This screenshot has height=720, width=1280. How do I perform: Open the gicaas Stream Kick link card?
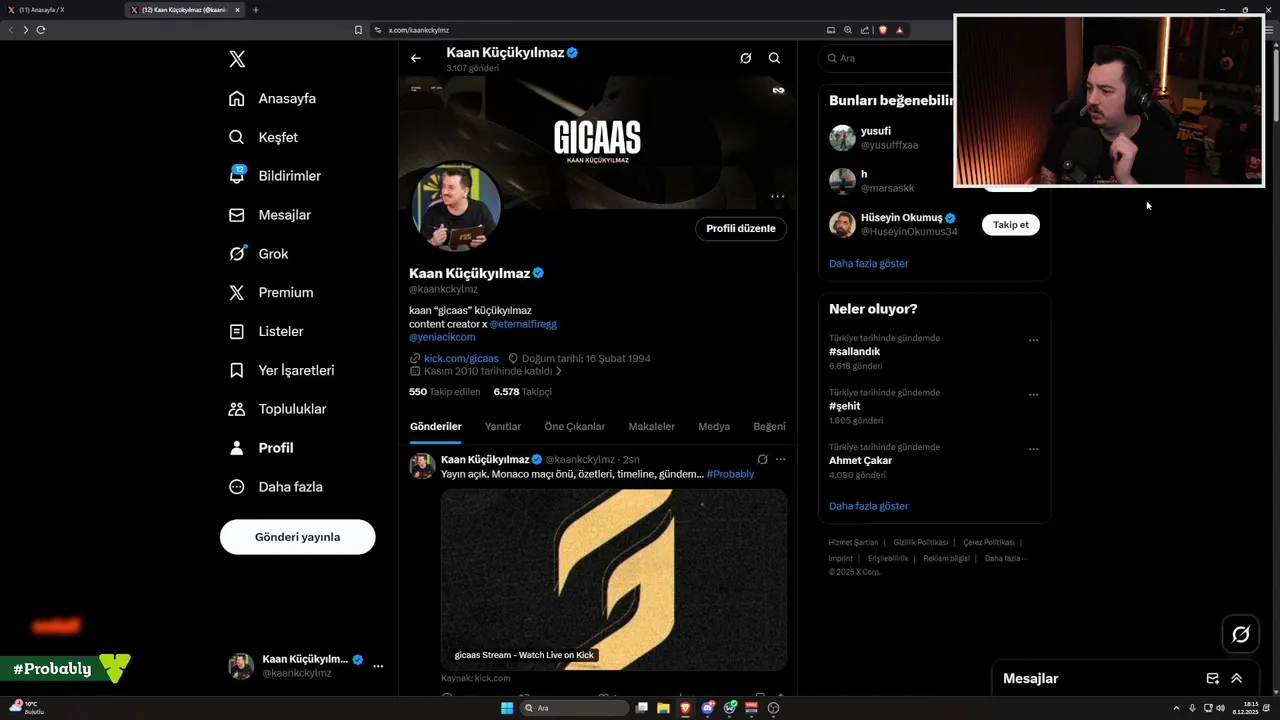tap(614, 580)
